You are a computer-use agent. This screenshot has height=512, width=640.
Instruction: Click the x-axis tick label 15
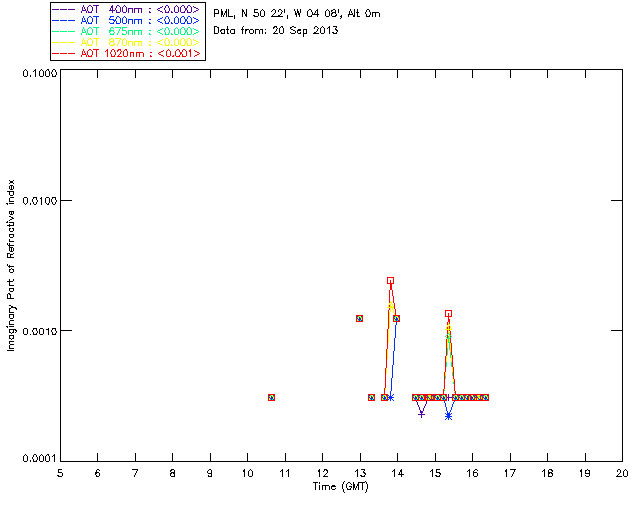(x=435, y=473)
